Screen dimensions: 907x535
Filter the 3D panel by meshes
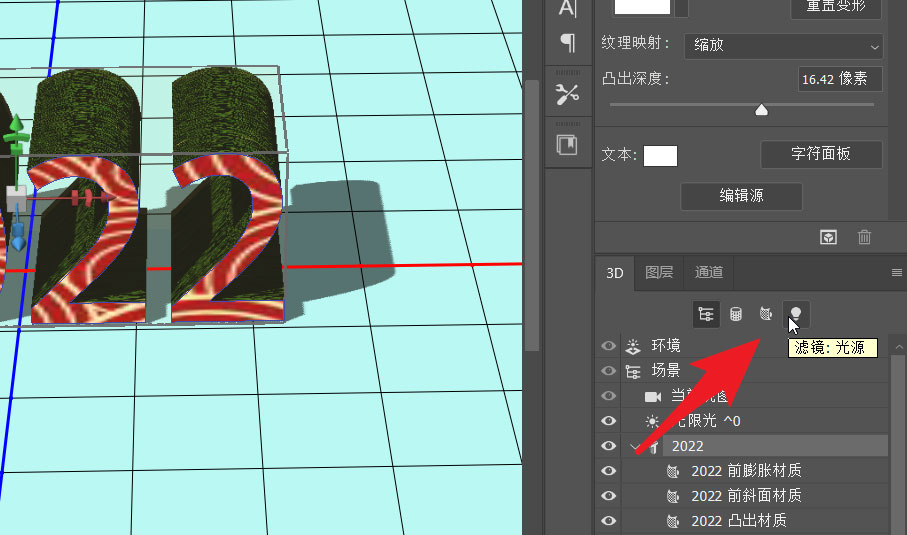736,314
